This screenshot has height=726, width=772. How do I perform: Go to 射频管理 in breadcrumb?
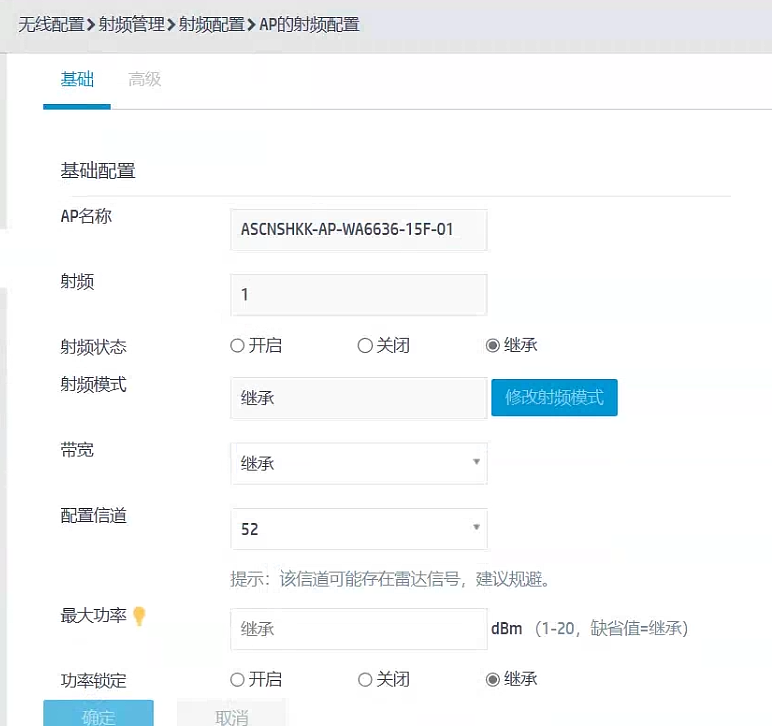pyautogui.click(x=131, y=24)
